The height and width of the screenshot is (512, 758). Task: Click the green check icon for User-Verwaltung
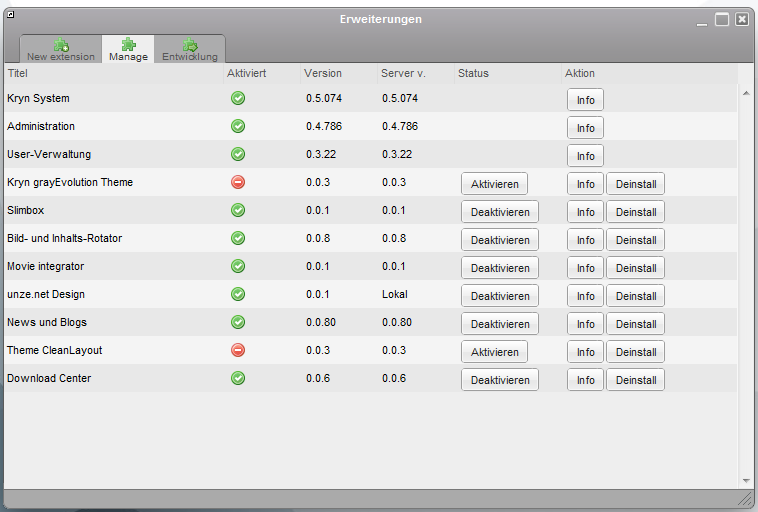[238, 154]
